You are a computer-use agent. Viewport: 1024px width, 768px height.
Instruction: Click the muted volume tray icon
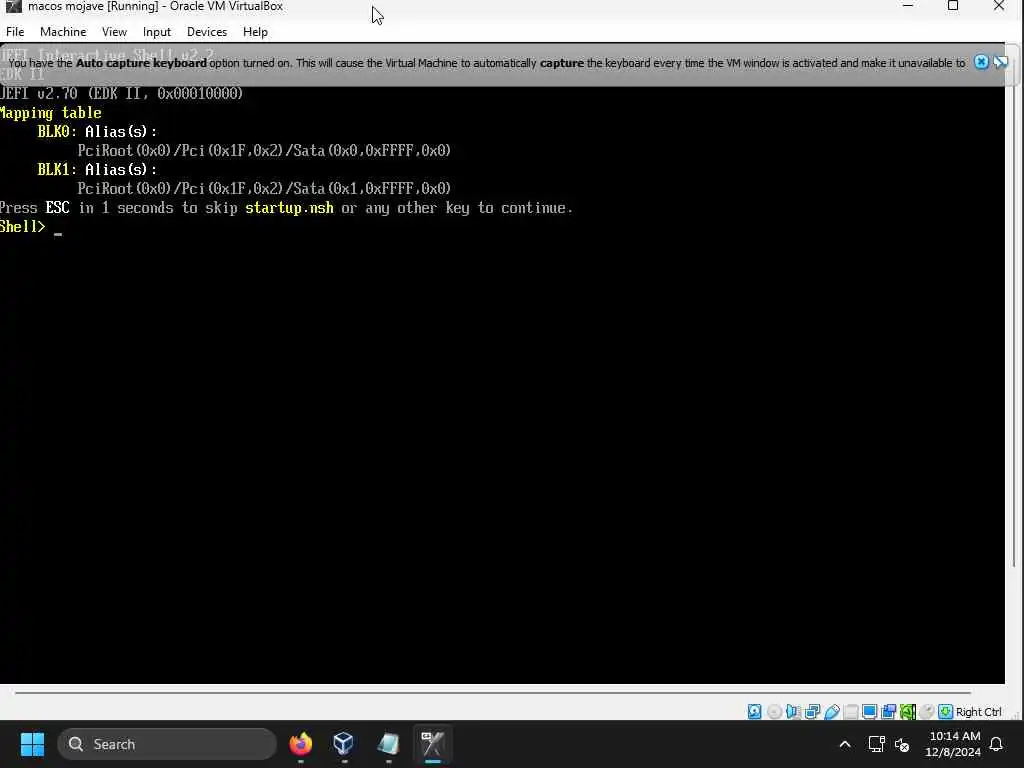pos(902,744)
